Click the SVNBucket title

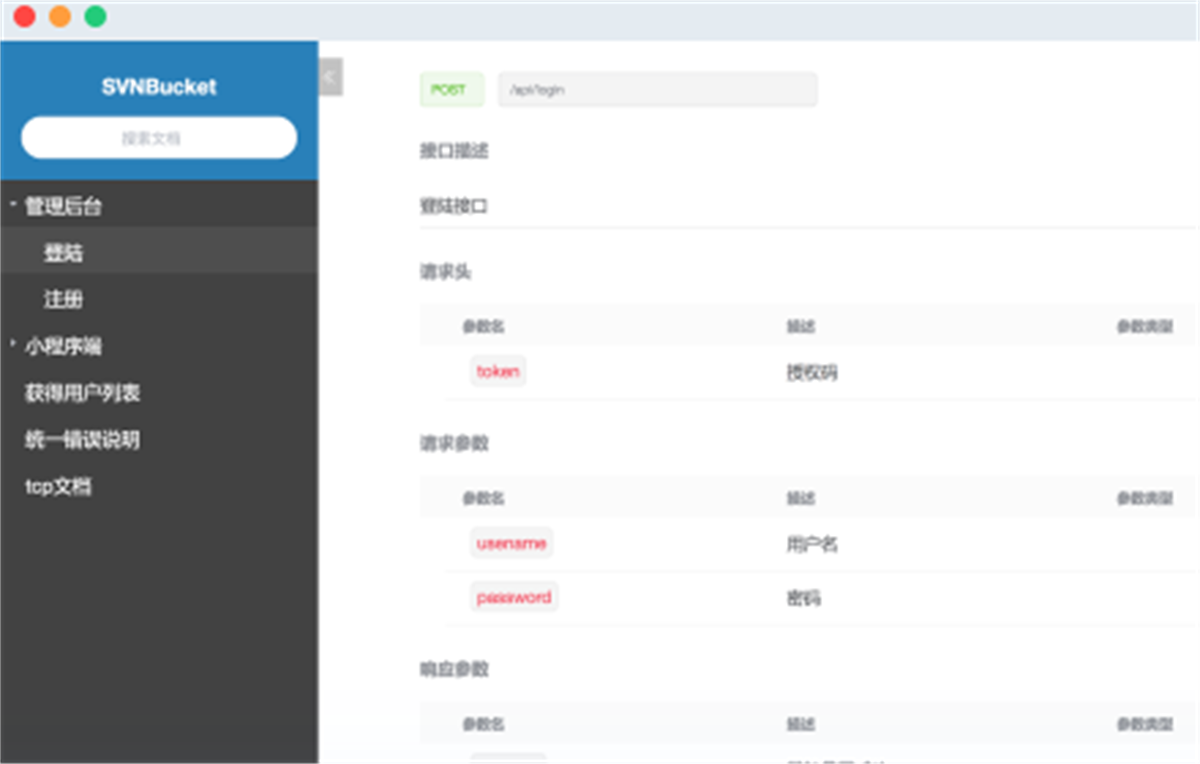(x=159, y=87)
